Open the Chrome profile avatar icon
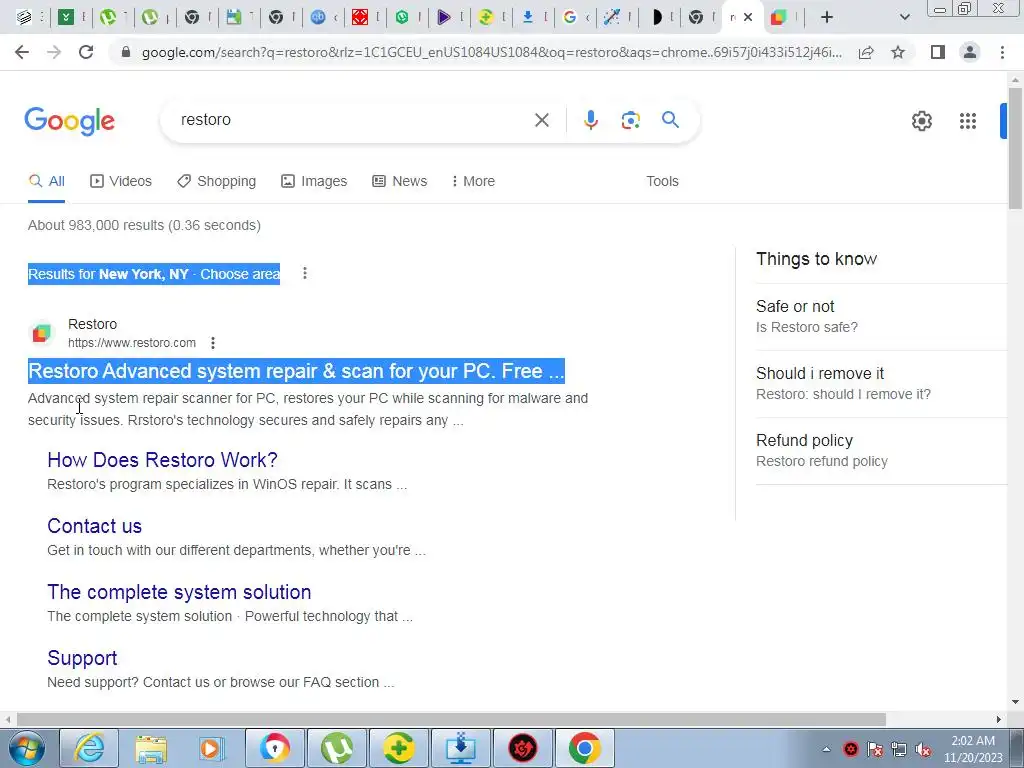Screen dimensions: 1024x768 [x=970, y=52]
